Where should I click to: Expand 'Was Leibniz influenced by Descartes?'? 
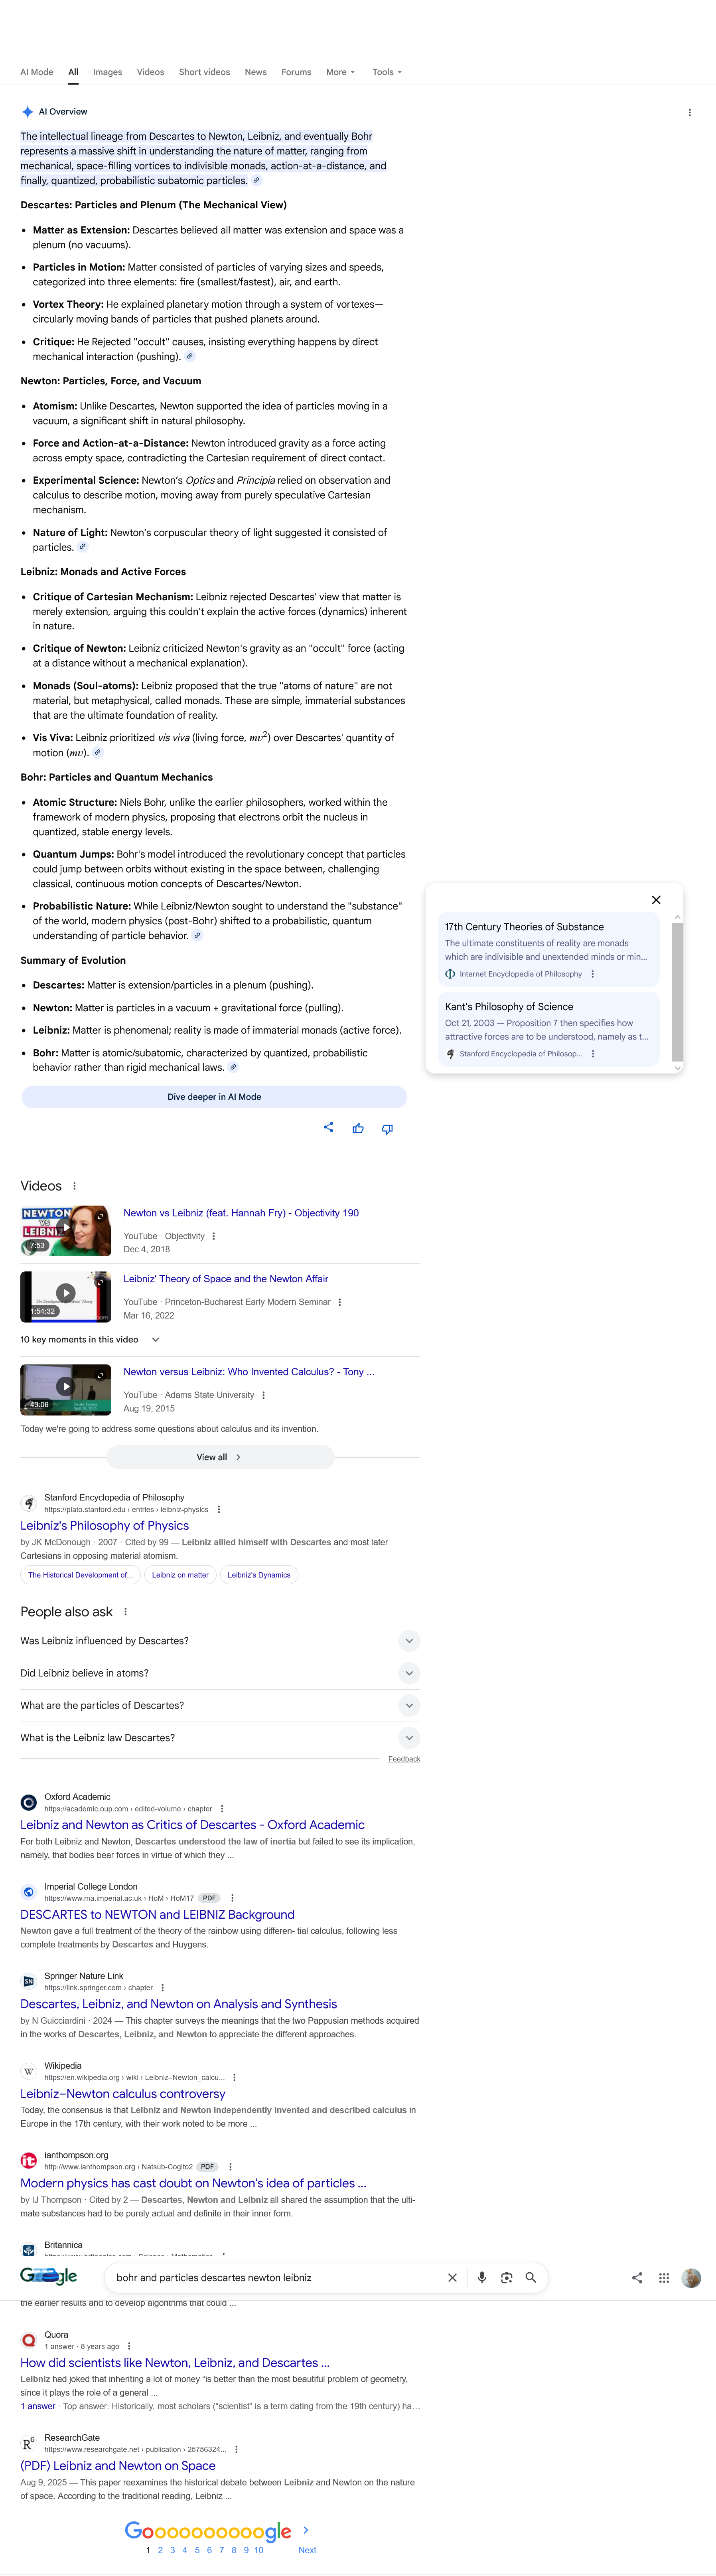tap(220, 1641)
